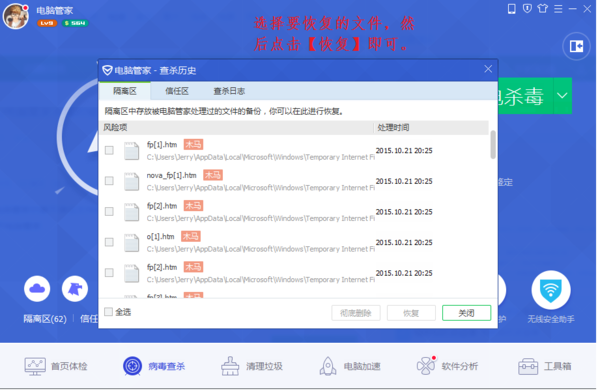Click the file icon of o[1].htm
The width and height of the screenshot is (600, 391).
tap(131, 243)
